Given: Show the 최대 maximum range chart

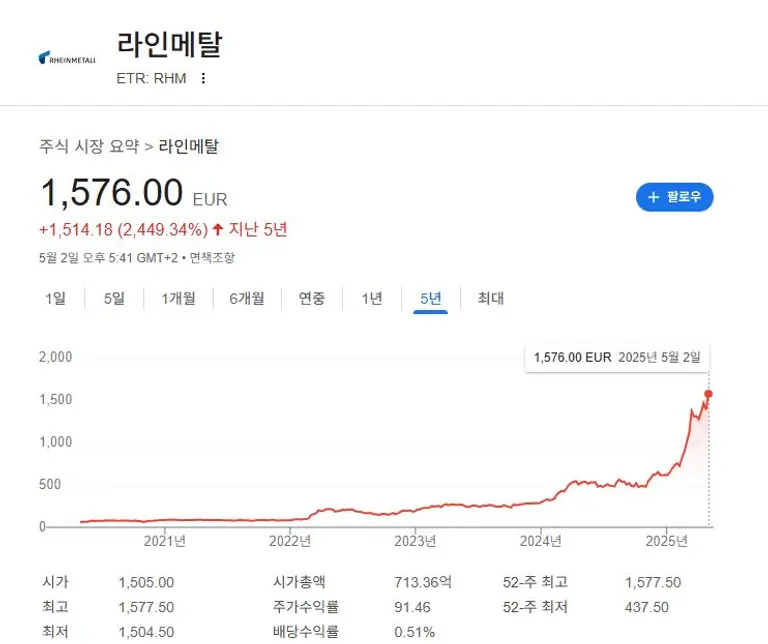Looking at the screenshot, I should click(490, 298).
